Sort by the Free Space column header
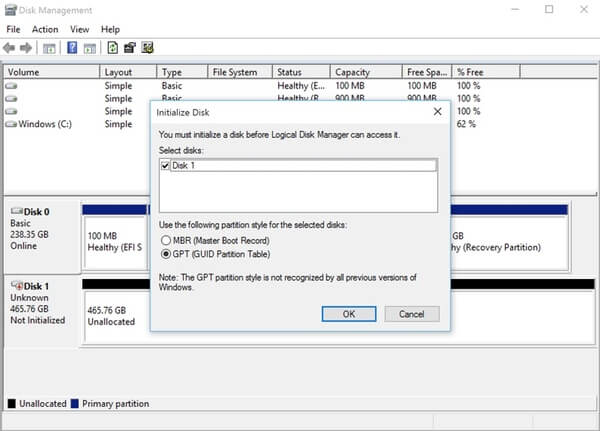This screenshot has height=431, width=600. (427, 72)
